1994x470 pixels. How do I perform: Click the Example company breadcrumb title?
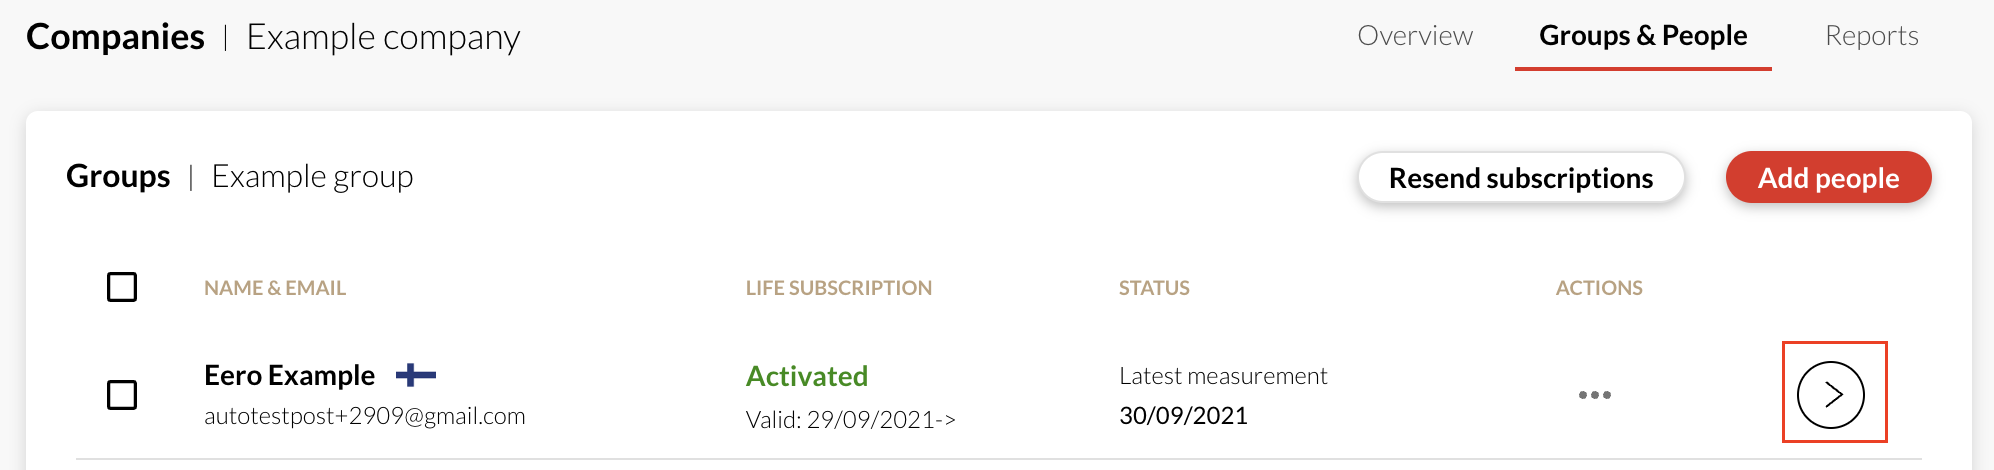pyautogui.click(x=383, y=38)
